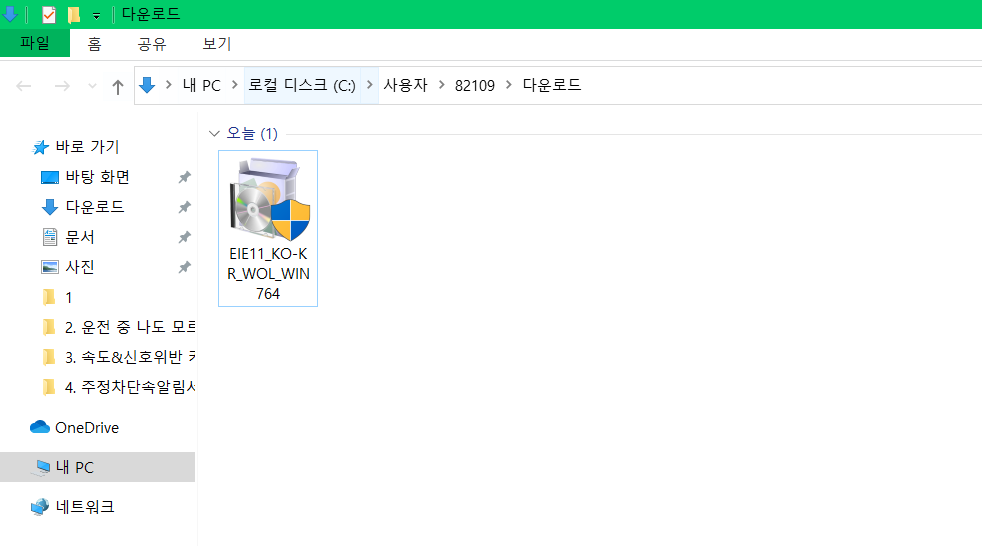Click the pin icon beside 바탕 화면

pyautogui.click(x=184, y=177)
